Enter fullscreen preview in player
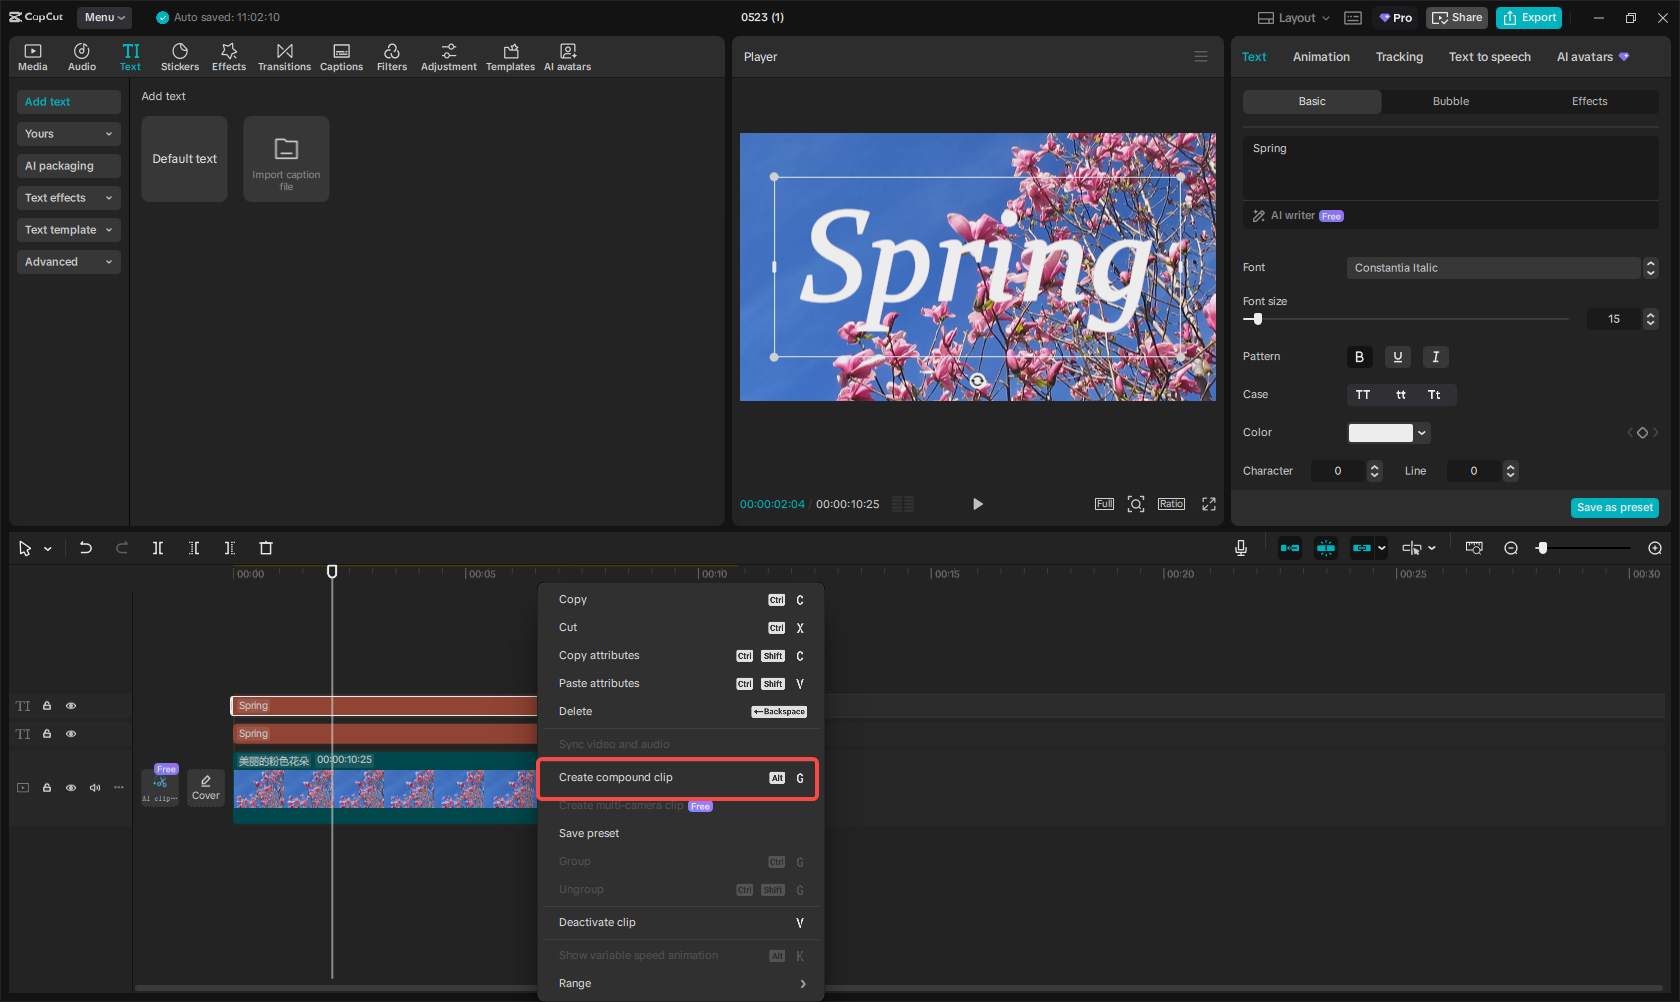This screenshot has height=1002, width=1680. coord(1209,504)
